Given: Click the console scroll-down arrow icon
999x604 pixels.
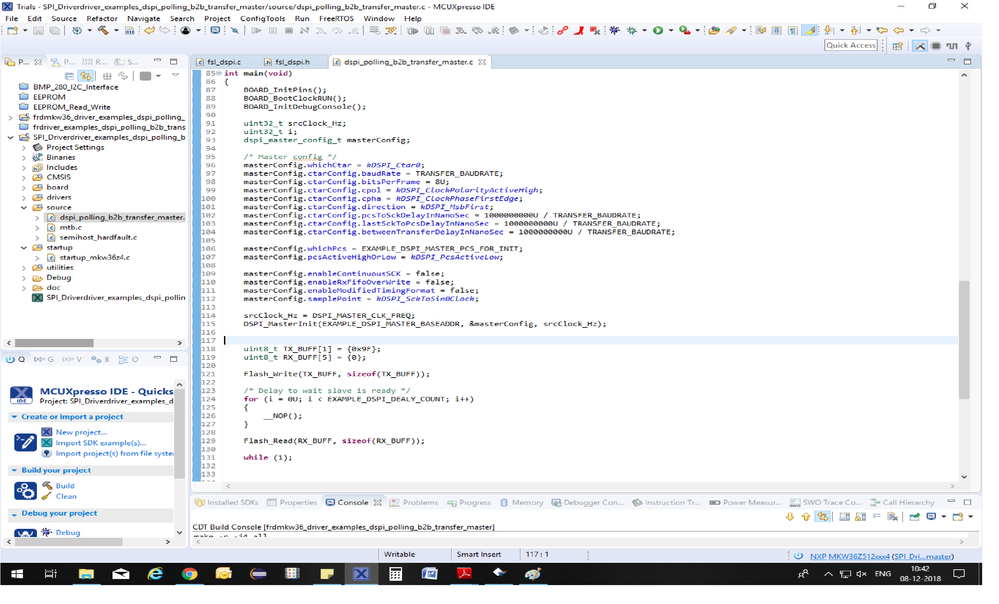Looking at the screenshot, I should pyautogui.click(x=790, y=517).
